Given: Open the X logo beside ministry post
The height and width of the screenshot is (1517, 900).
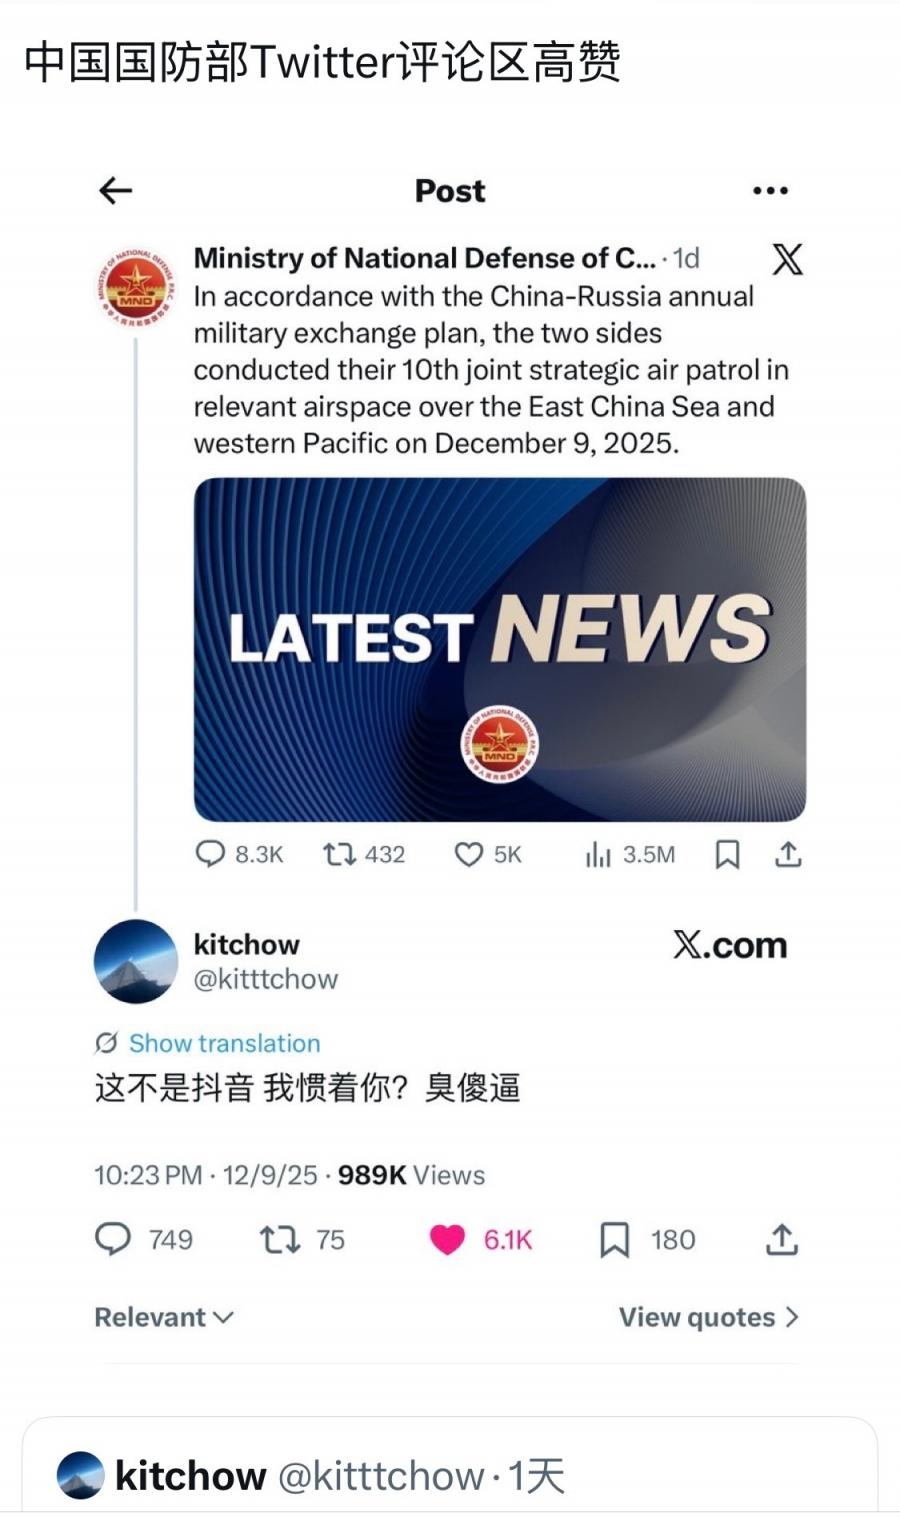Looking at the screenshot, I should pos(787,259).
